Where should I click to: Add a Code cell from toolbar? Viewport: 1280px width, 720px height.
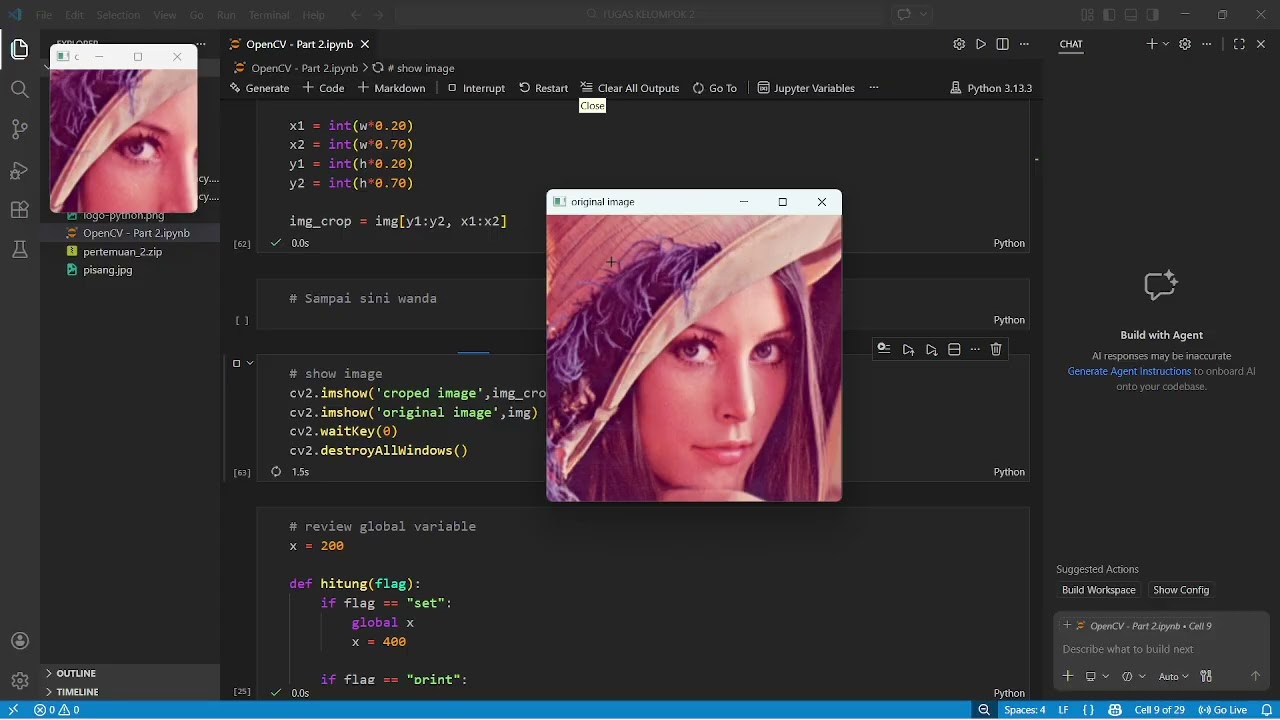click(x=323, y=88)
